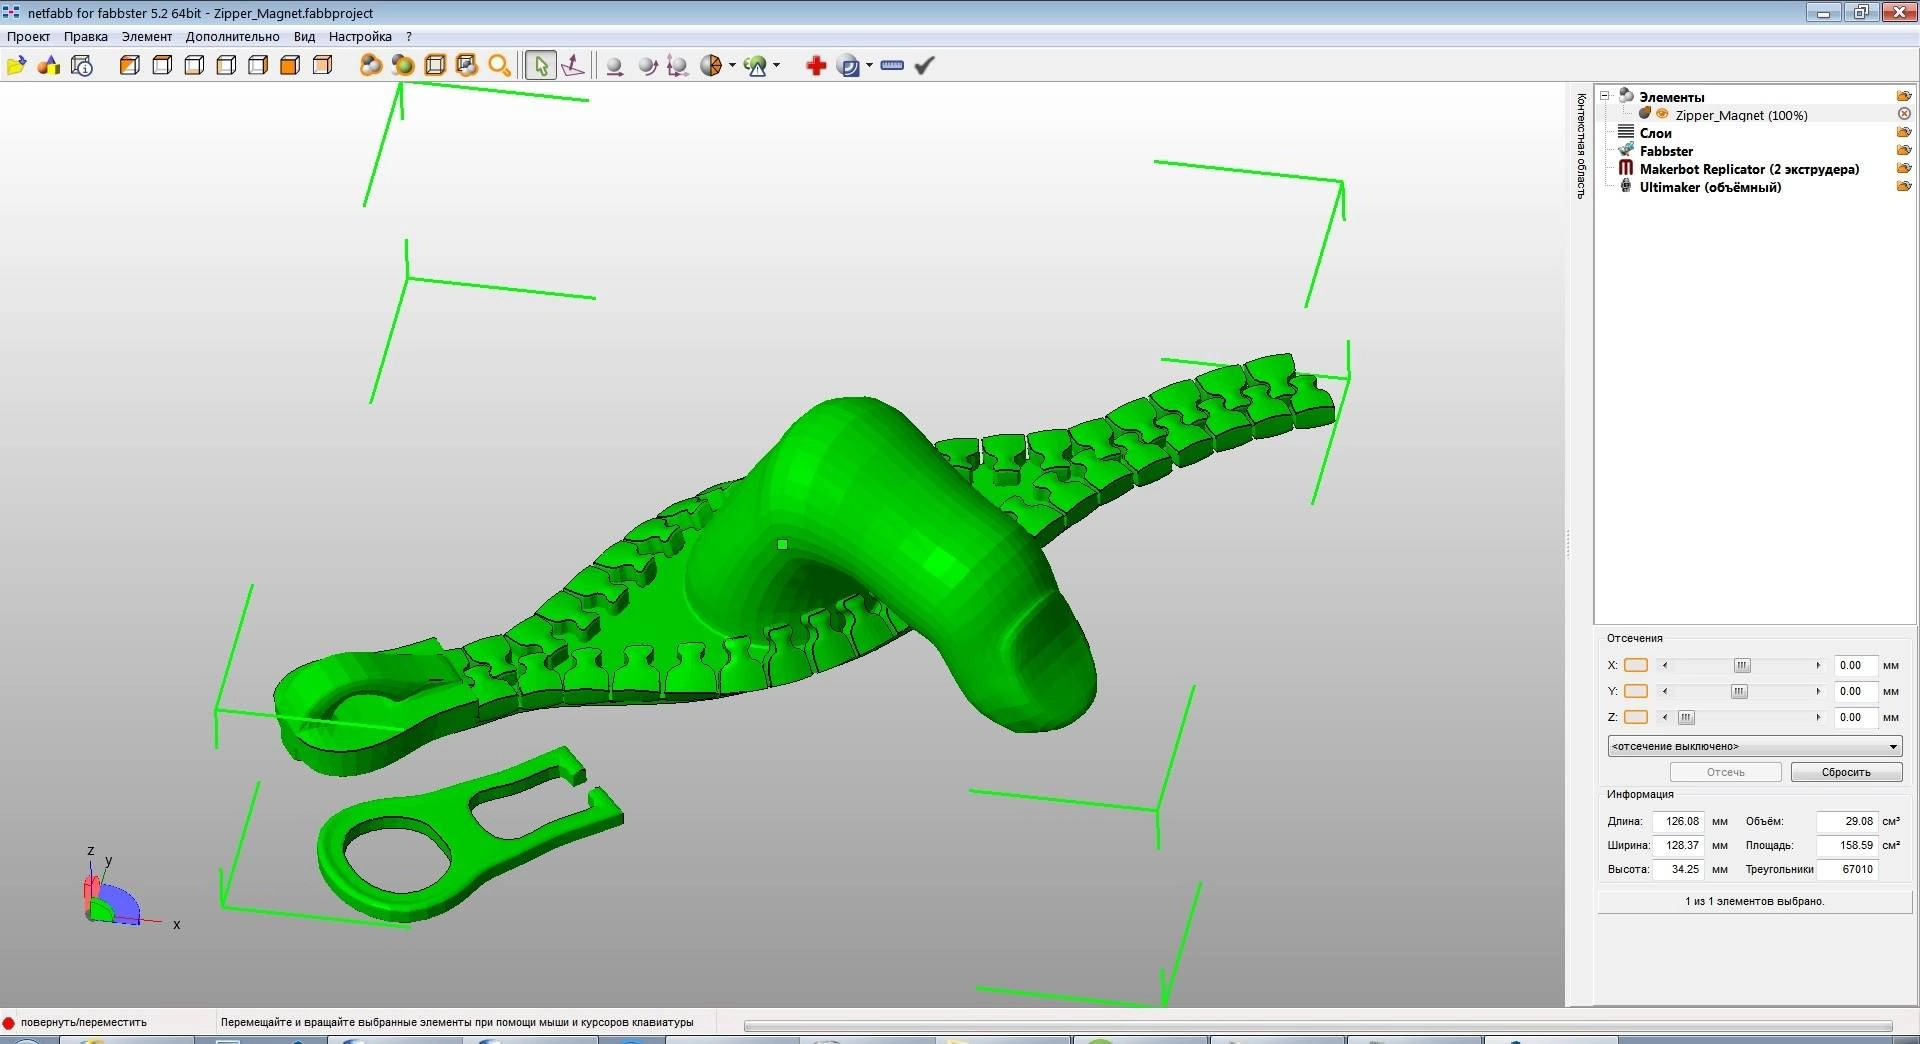The image size is (1920, 1044).
Task: Click the blue sphere toolbar icon before ruler
Action: 849,66
